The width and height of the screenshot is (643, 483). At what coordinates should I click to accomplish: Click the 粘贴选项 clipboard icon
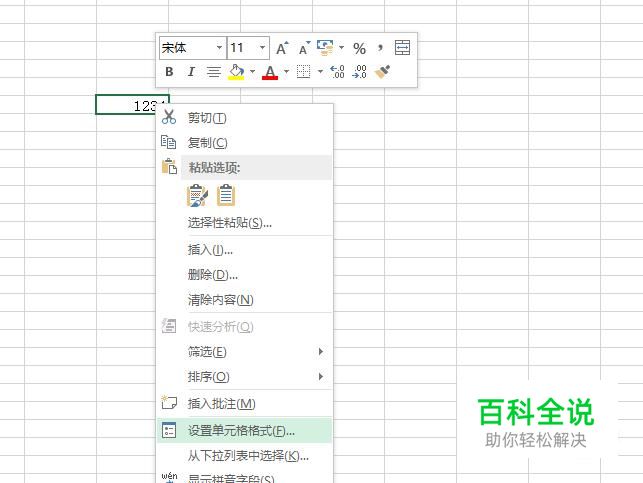[x=169, y=166]
